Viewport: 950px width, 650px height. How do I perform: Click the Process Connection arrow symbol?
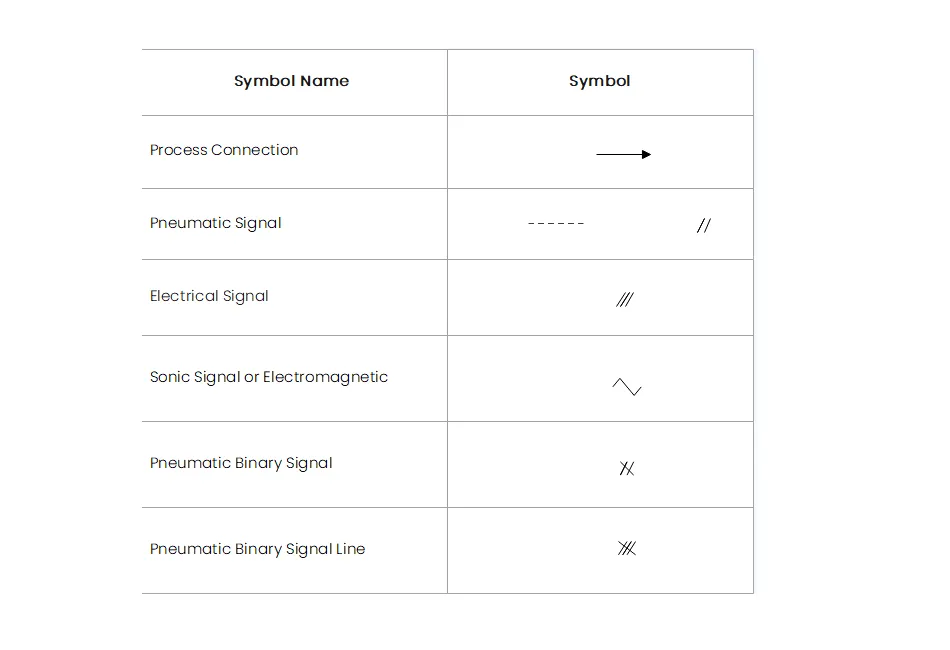[623, 154]
